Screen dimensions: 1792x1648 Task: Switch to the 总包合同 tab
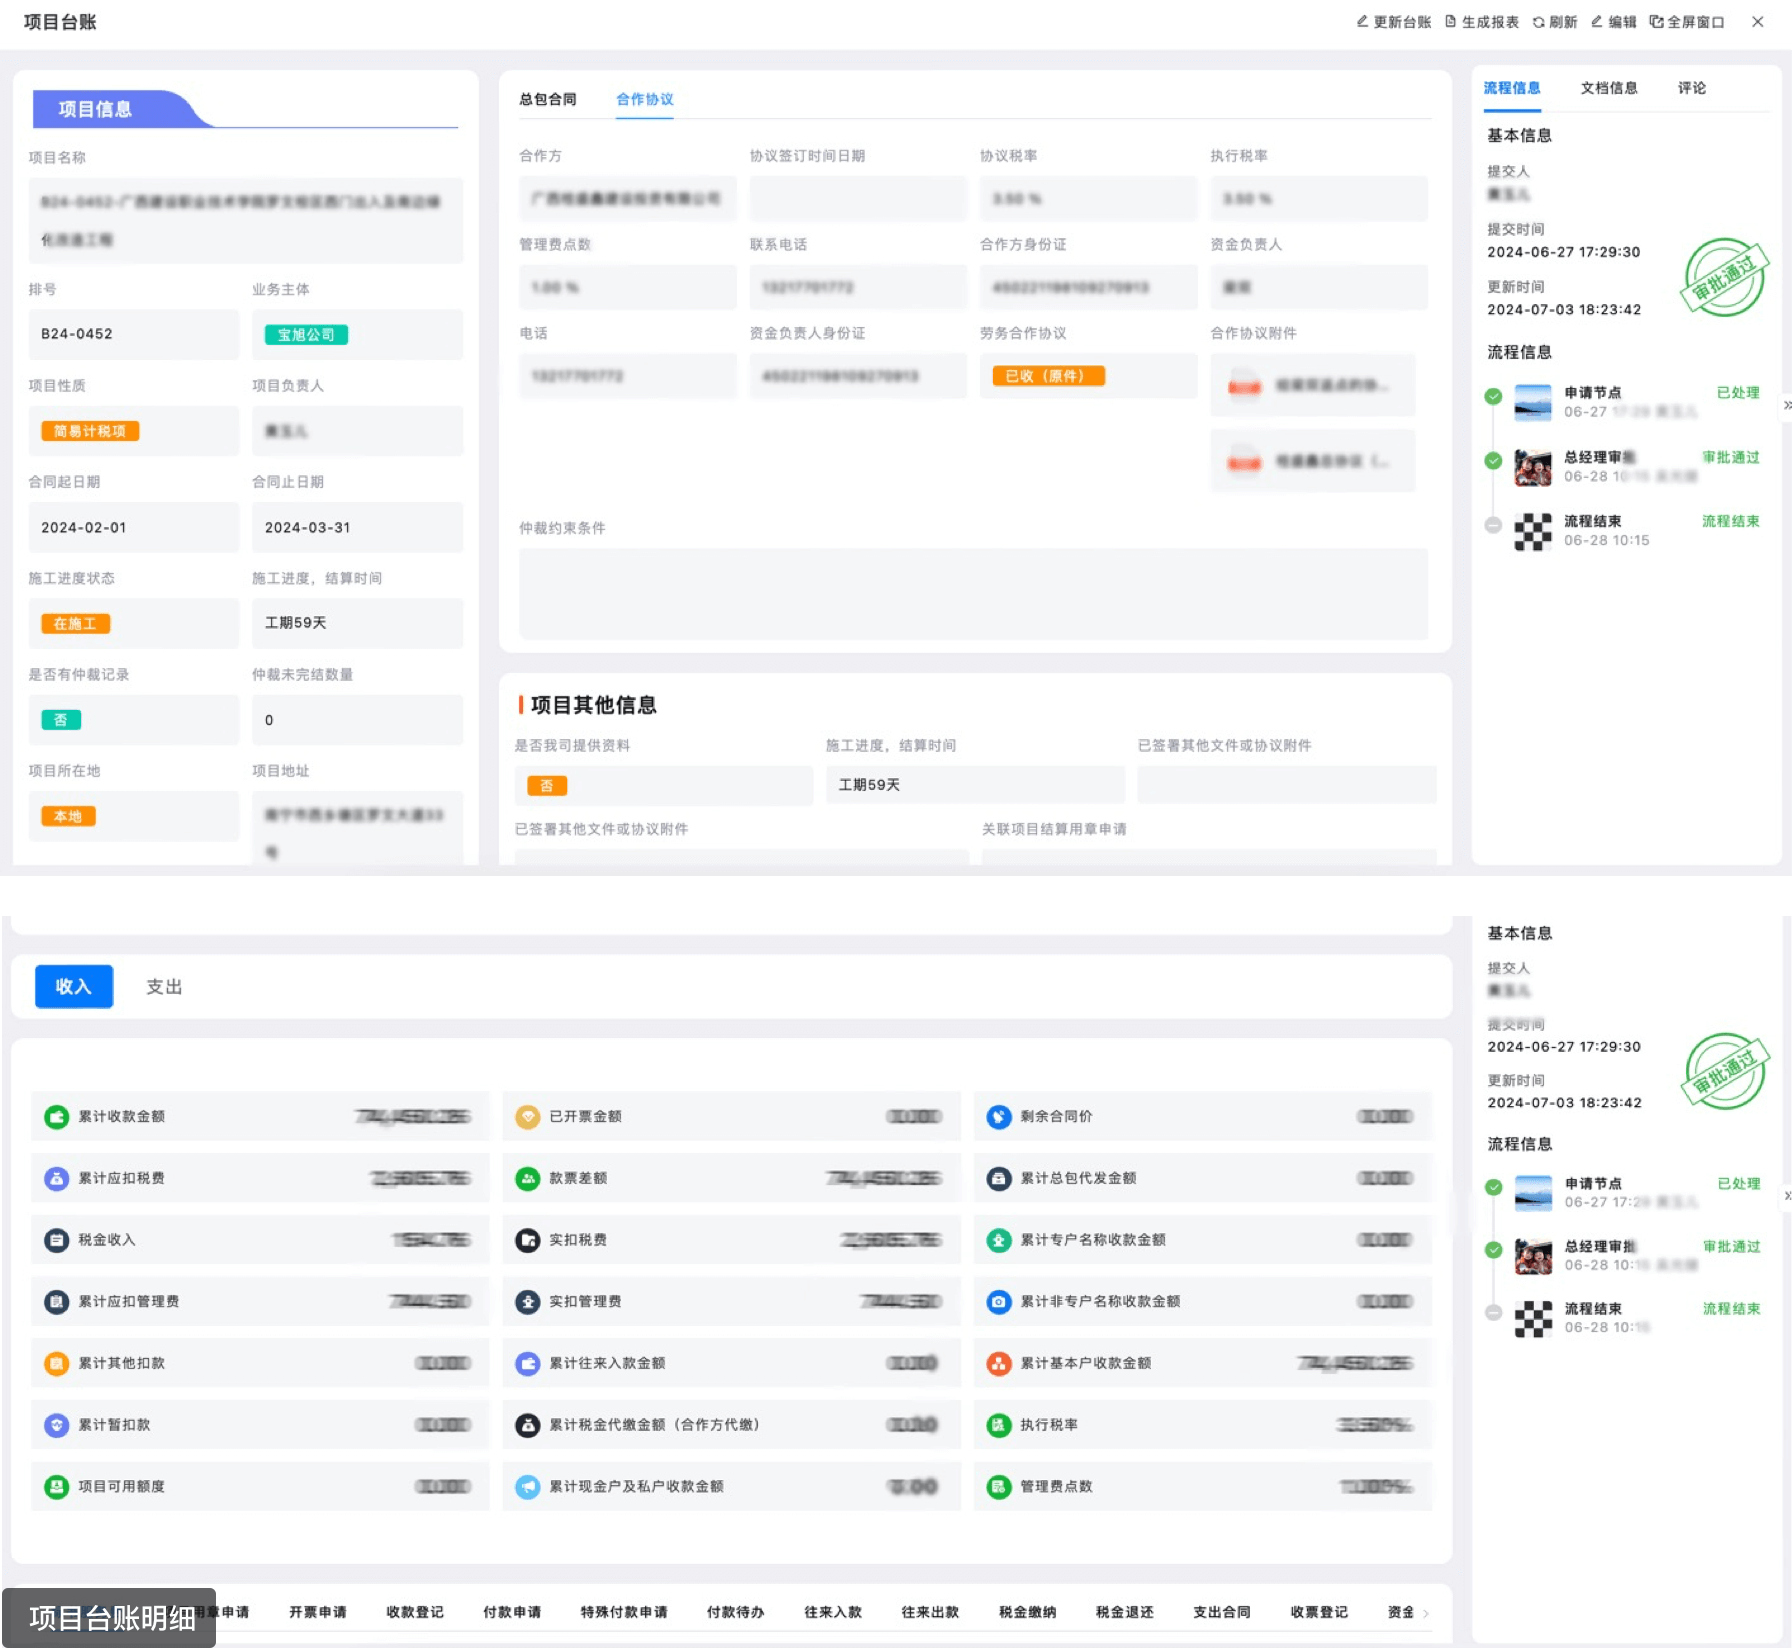coord(547,99)
